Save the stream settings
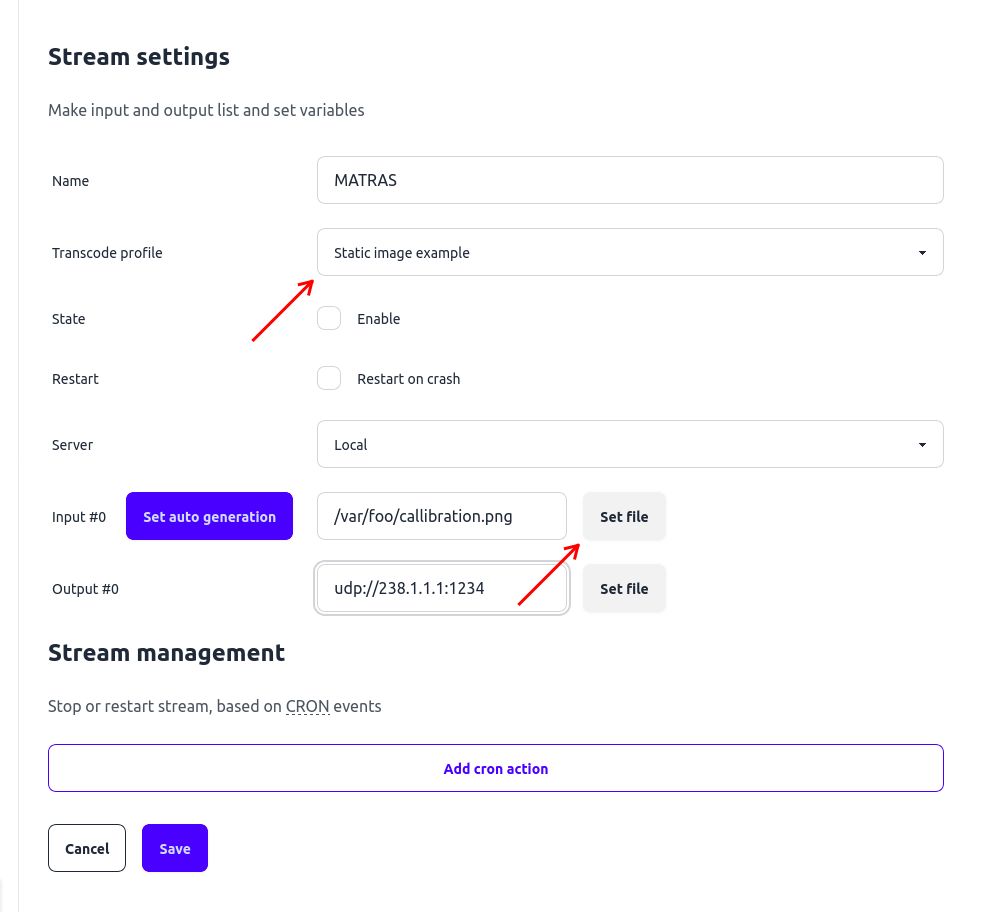The image size is (992, 912). click(175, 848)
